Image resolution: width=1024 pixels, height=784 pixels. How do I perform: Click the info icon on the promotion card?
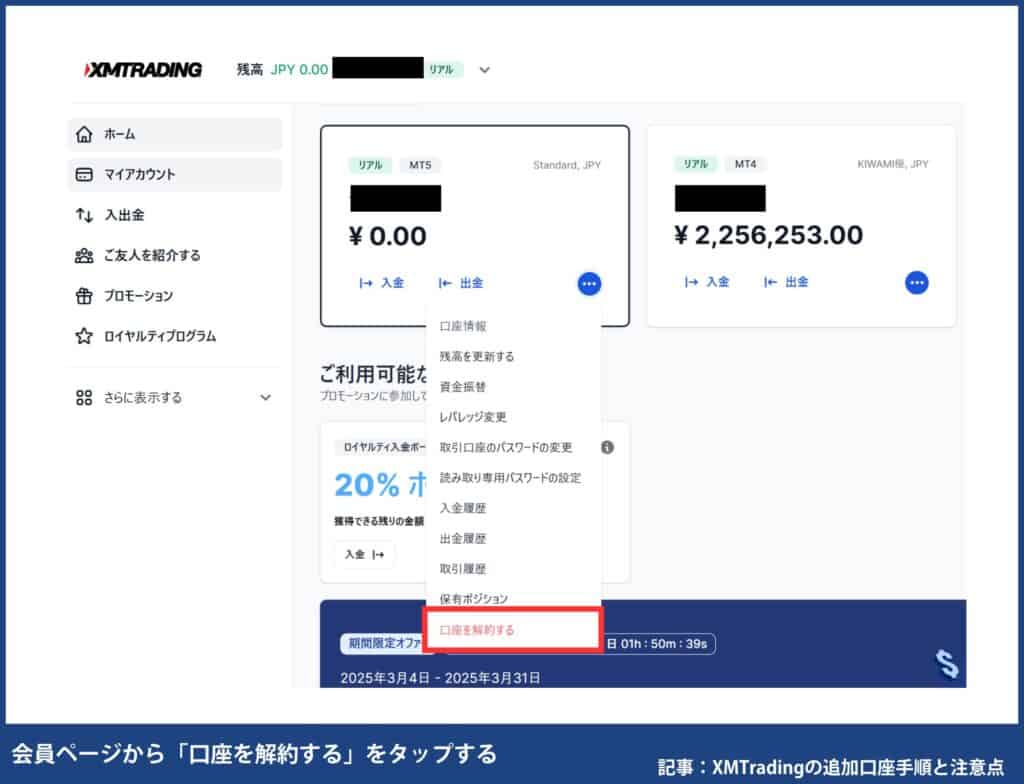[x=607, y=448]
